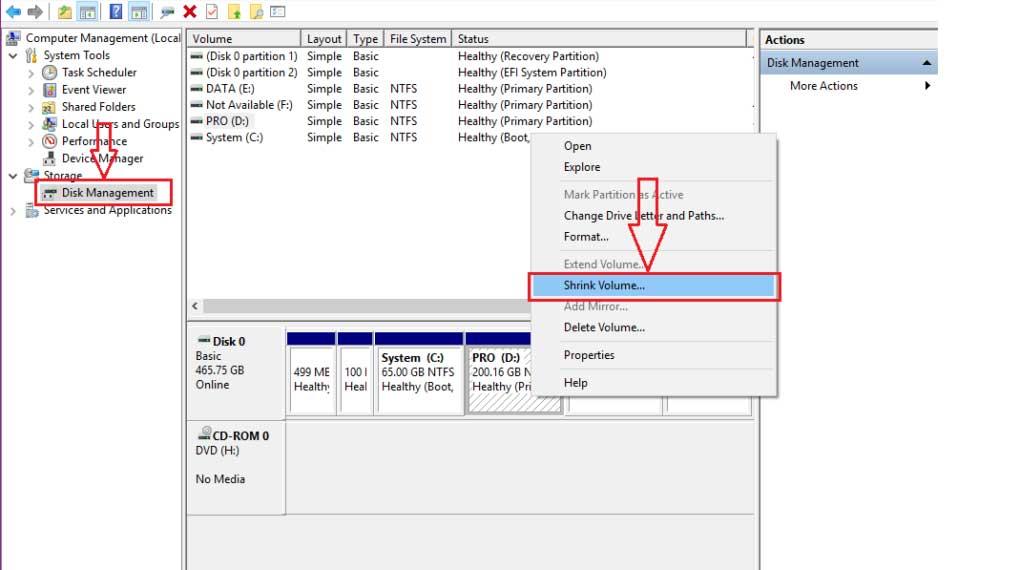Click the Device Manager icon
The image size is (1020, 570).
49,158
